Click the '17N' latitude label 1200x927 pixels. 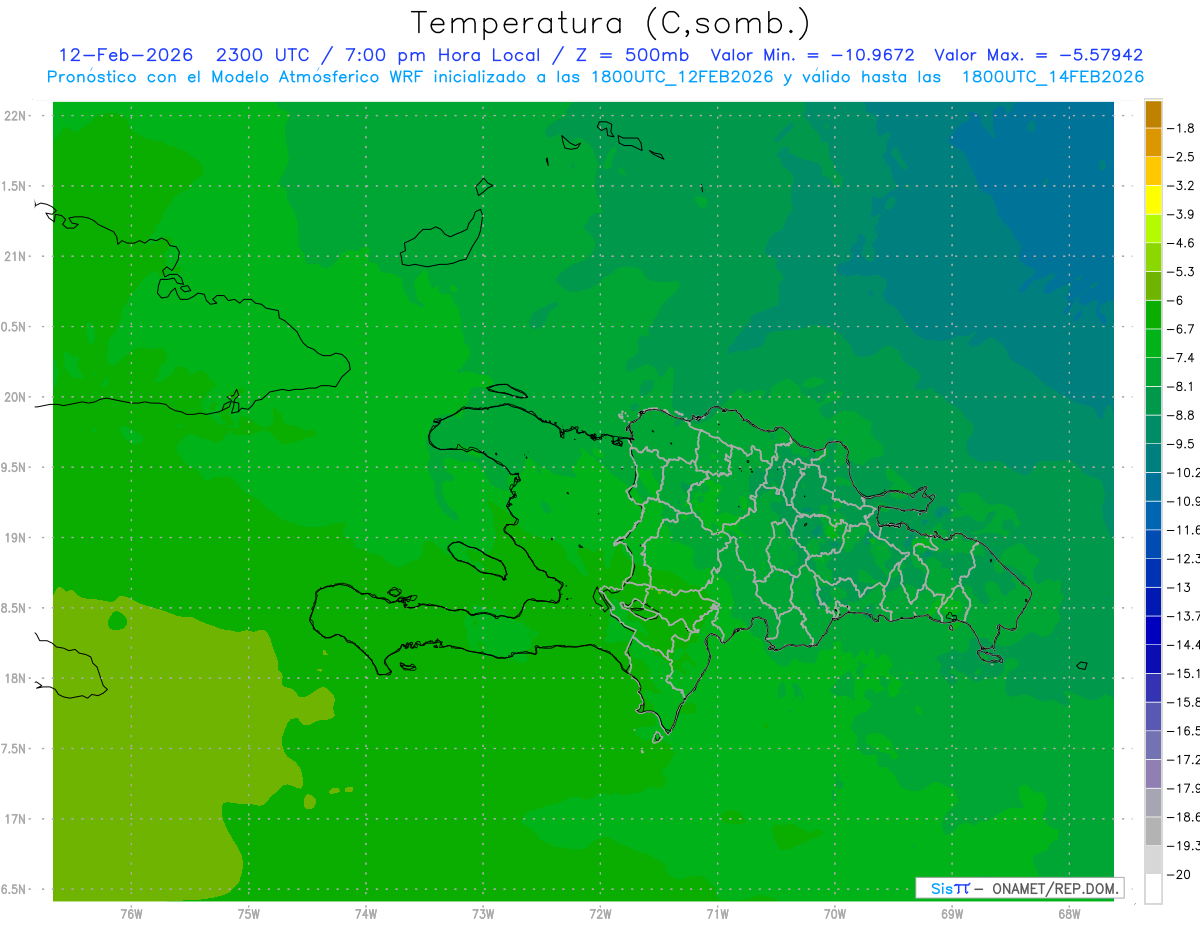pos(17,820)
